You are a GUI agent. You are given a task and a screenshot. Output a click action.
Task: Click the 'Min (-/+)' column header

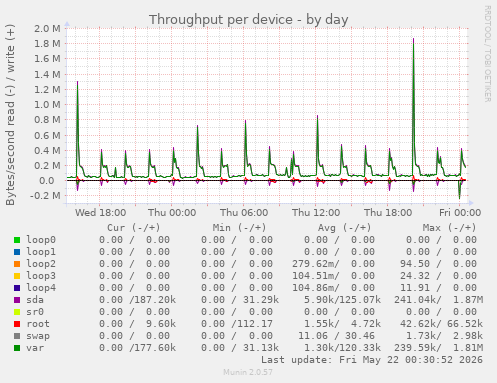pyautogui.click(x=240, y=228)
